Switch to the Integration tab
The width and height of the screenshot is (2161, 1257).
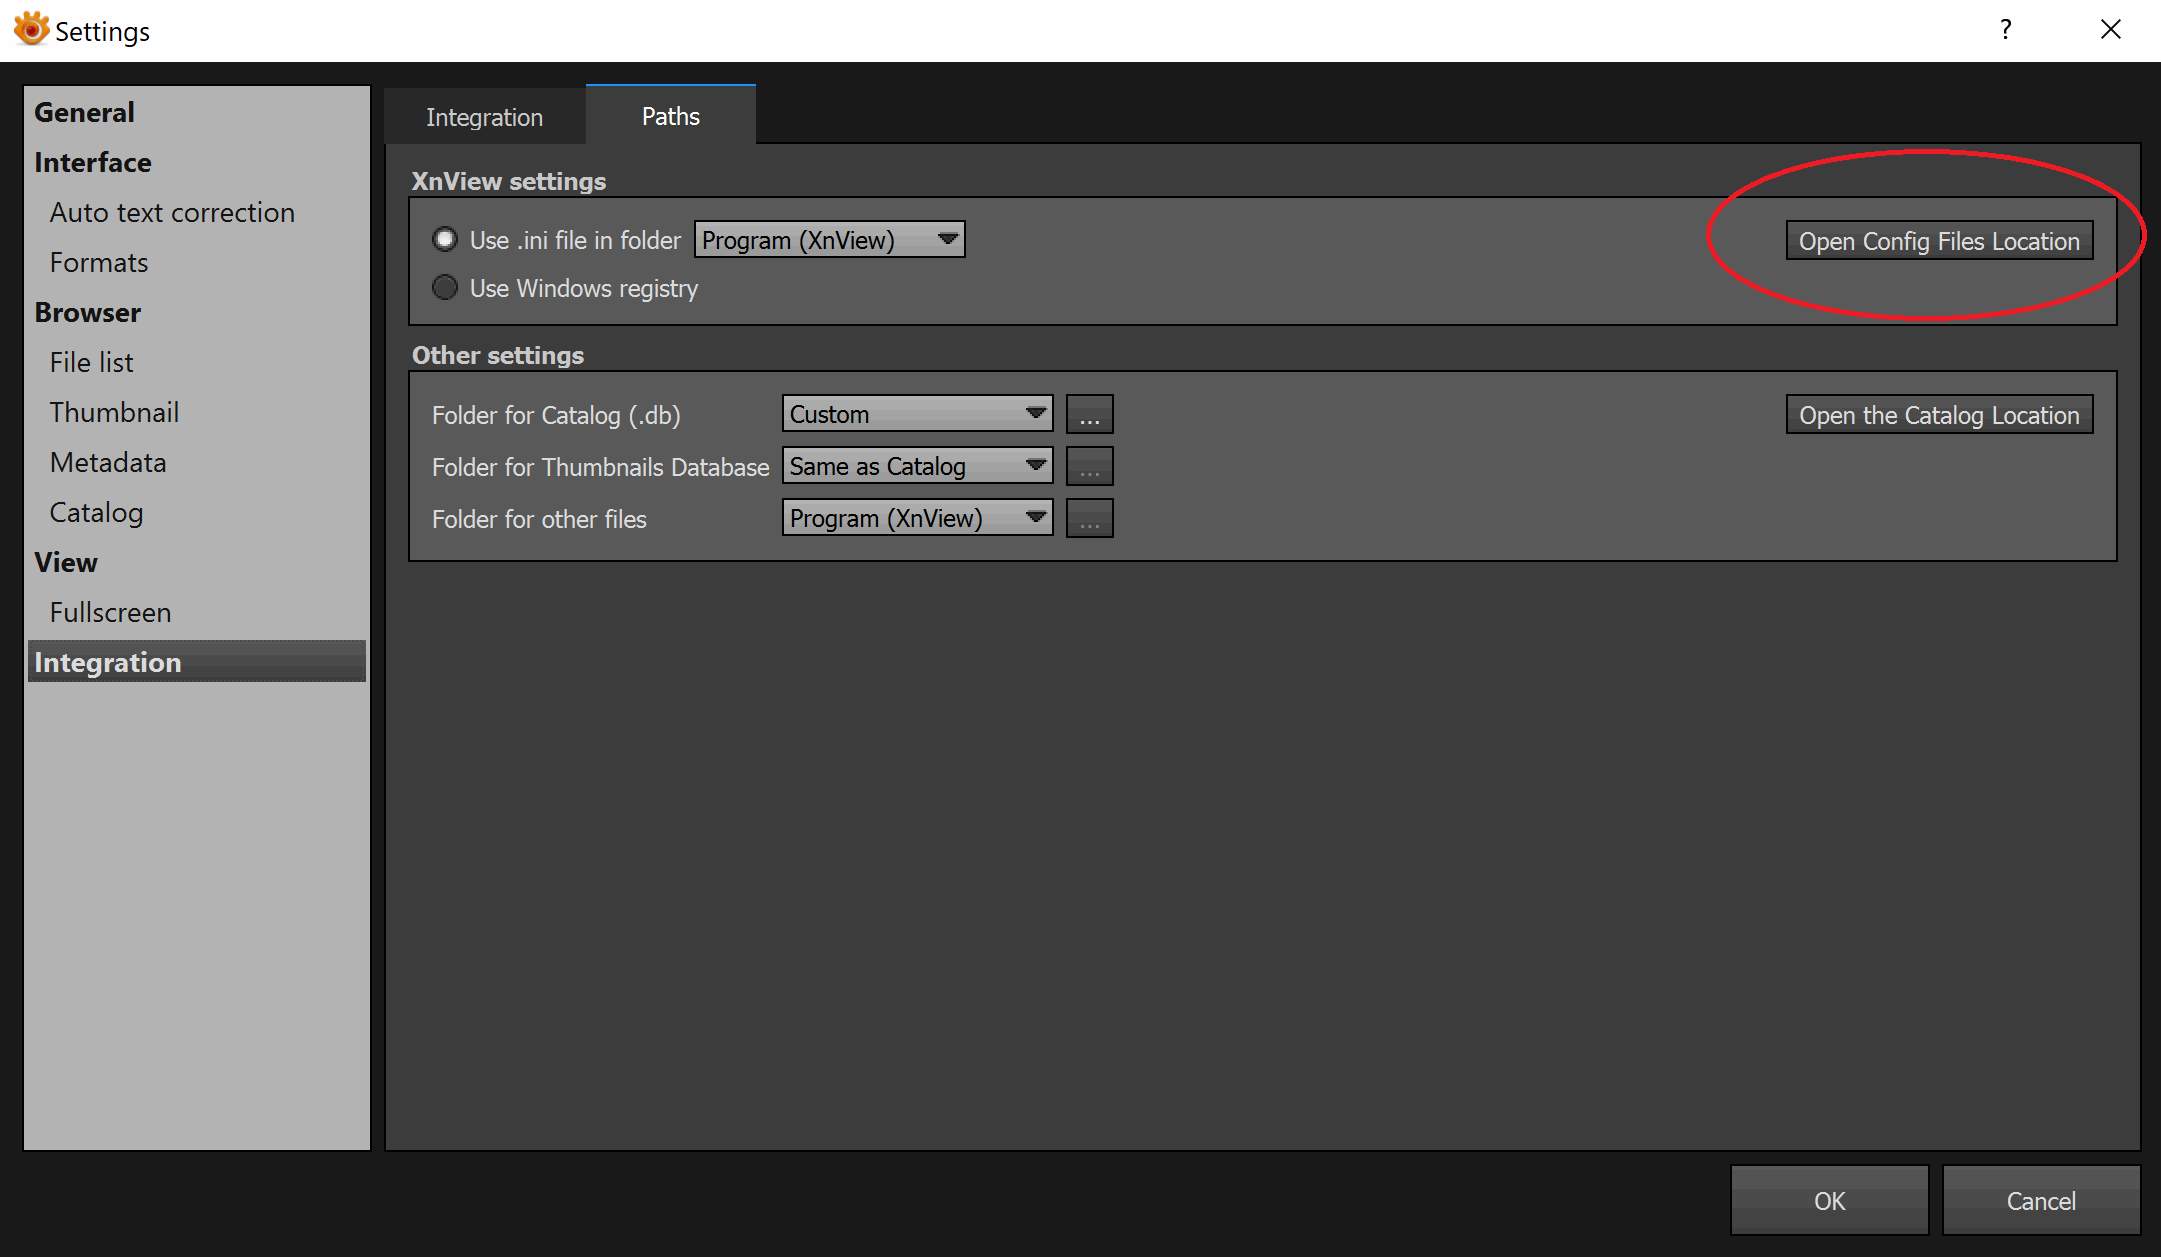point(484,117)
